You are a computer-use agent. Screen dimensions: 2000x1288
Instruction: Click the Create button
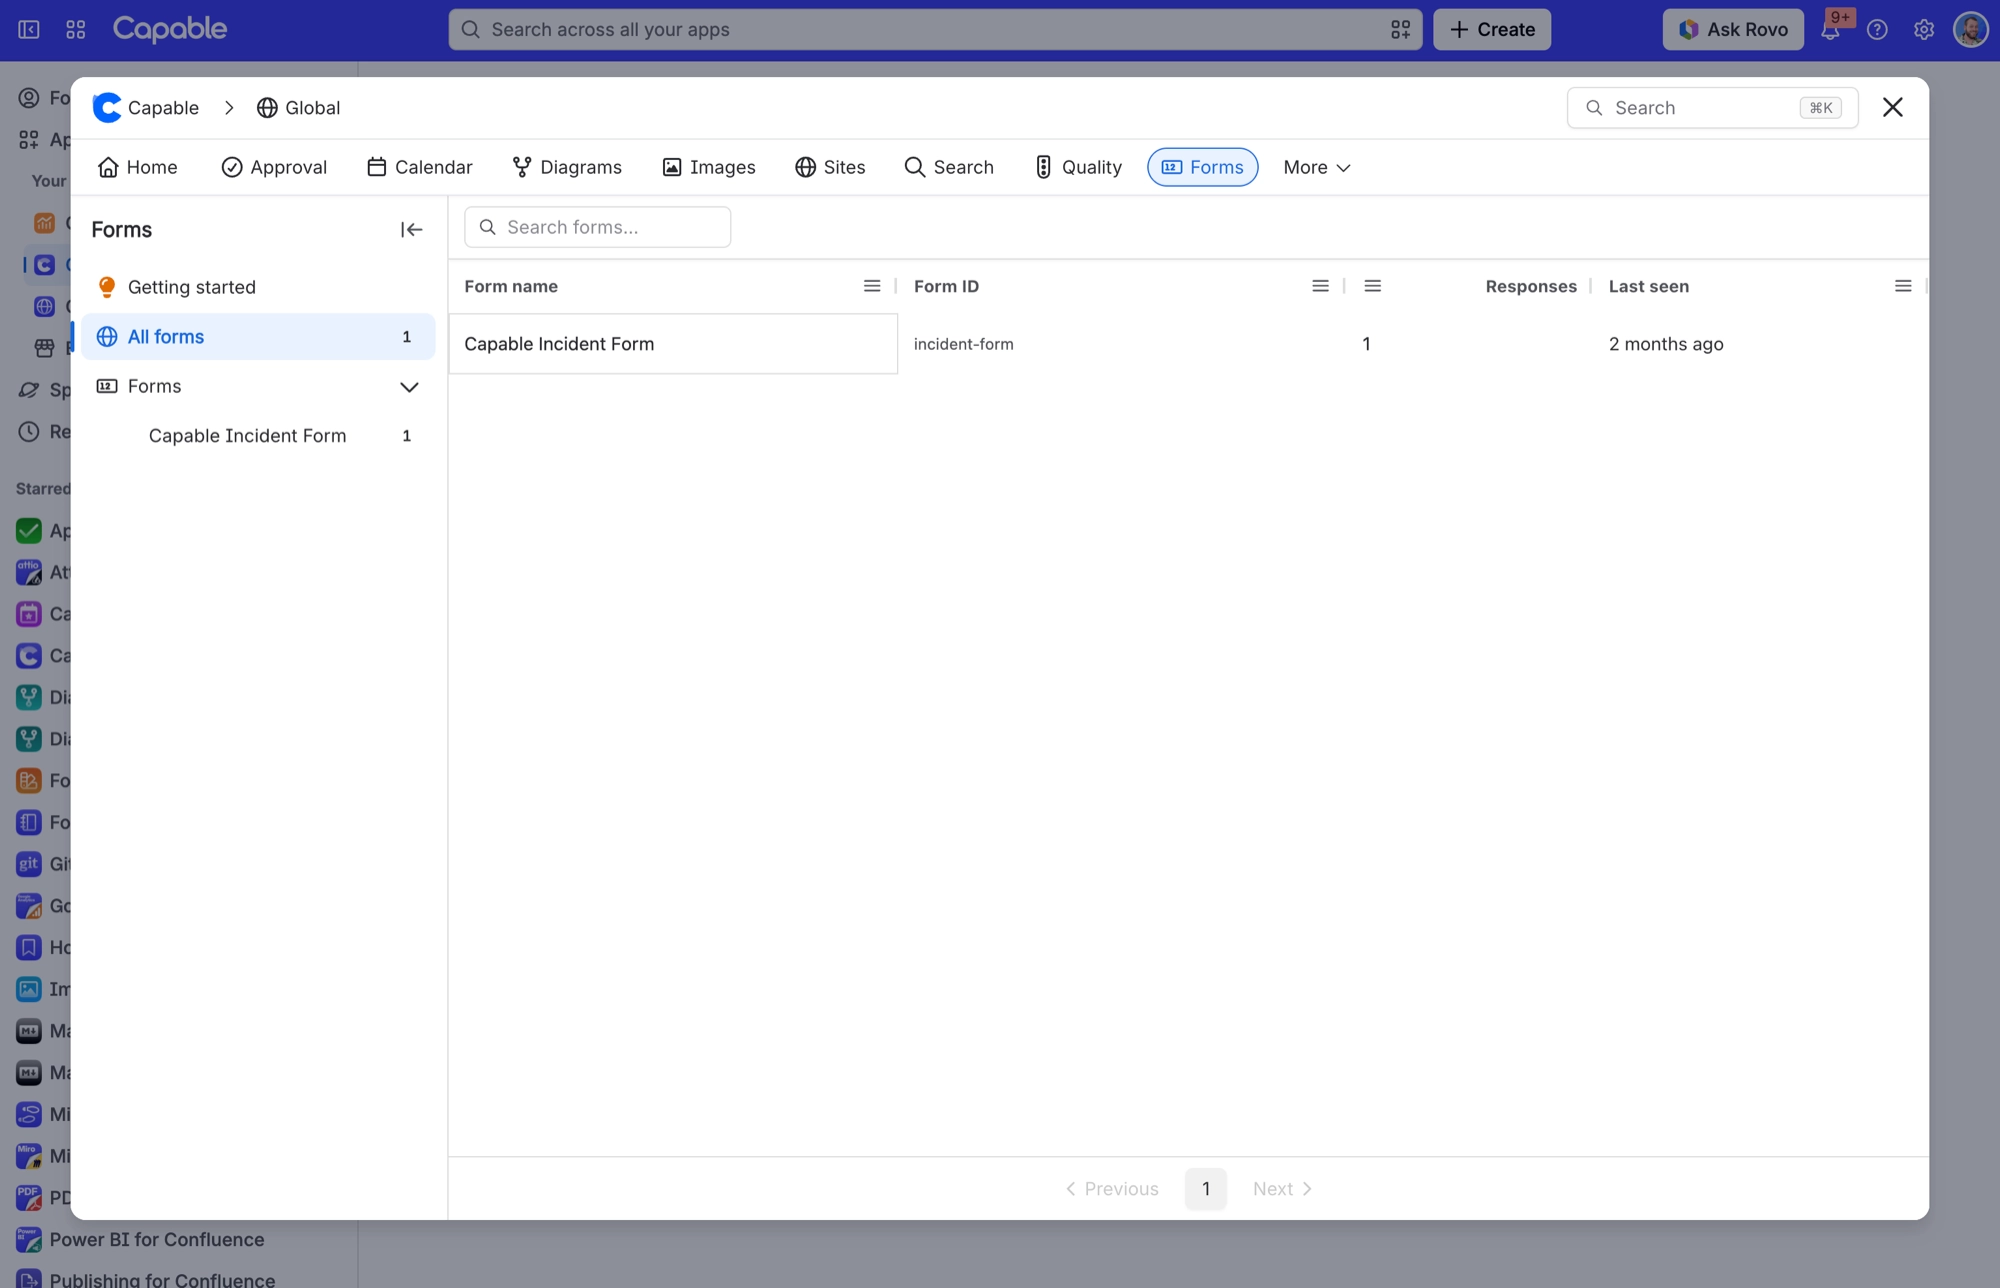pyautogui.click(x=1492, y=29)
